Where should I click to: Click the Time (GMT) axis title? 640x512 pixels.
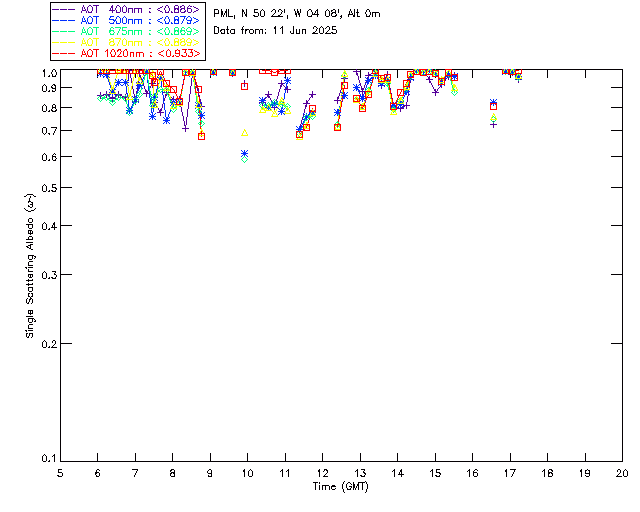point(340,485)
